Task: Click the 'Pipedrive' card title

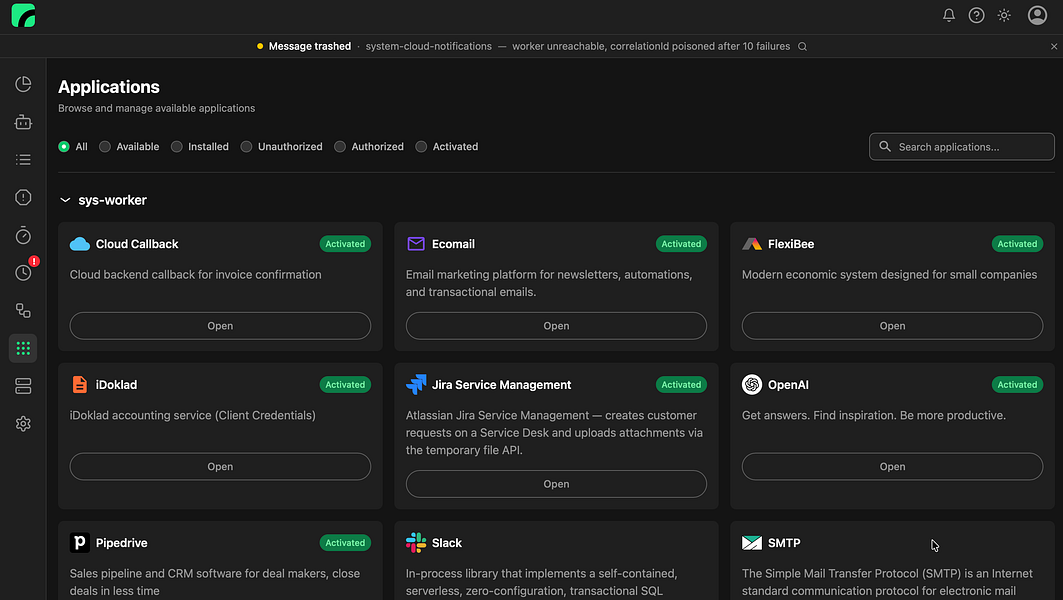Action: click(121, 542)
